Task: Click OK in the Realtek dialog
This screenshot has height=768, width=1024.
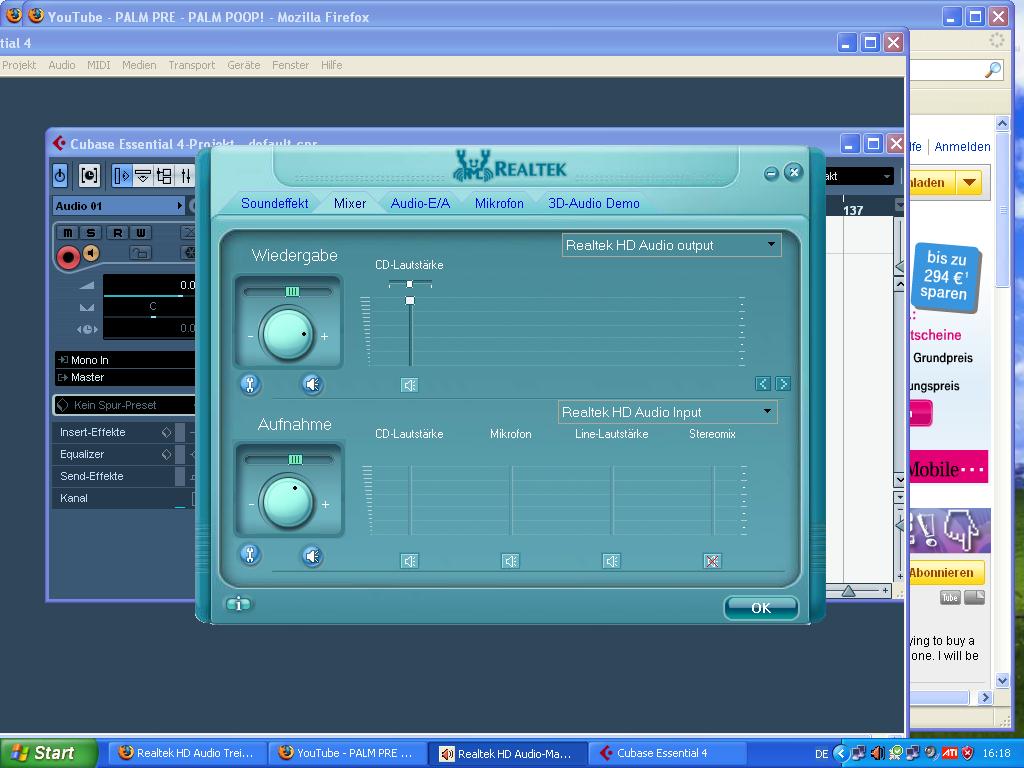Action: click(761, 608)
